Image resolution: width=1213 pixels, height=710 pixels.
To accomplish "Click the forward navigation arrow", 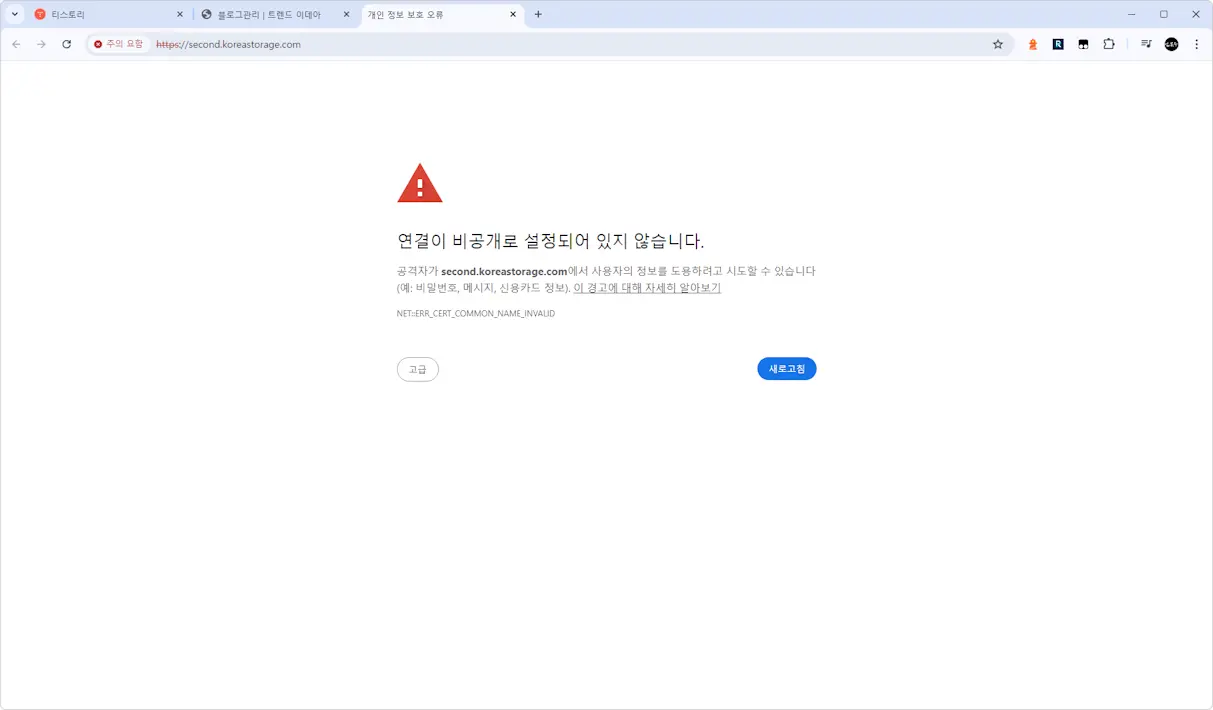I will tap(41, 44).
